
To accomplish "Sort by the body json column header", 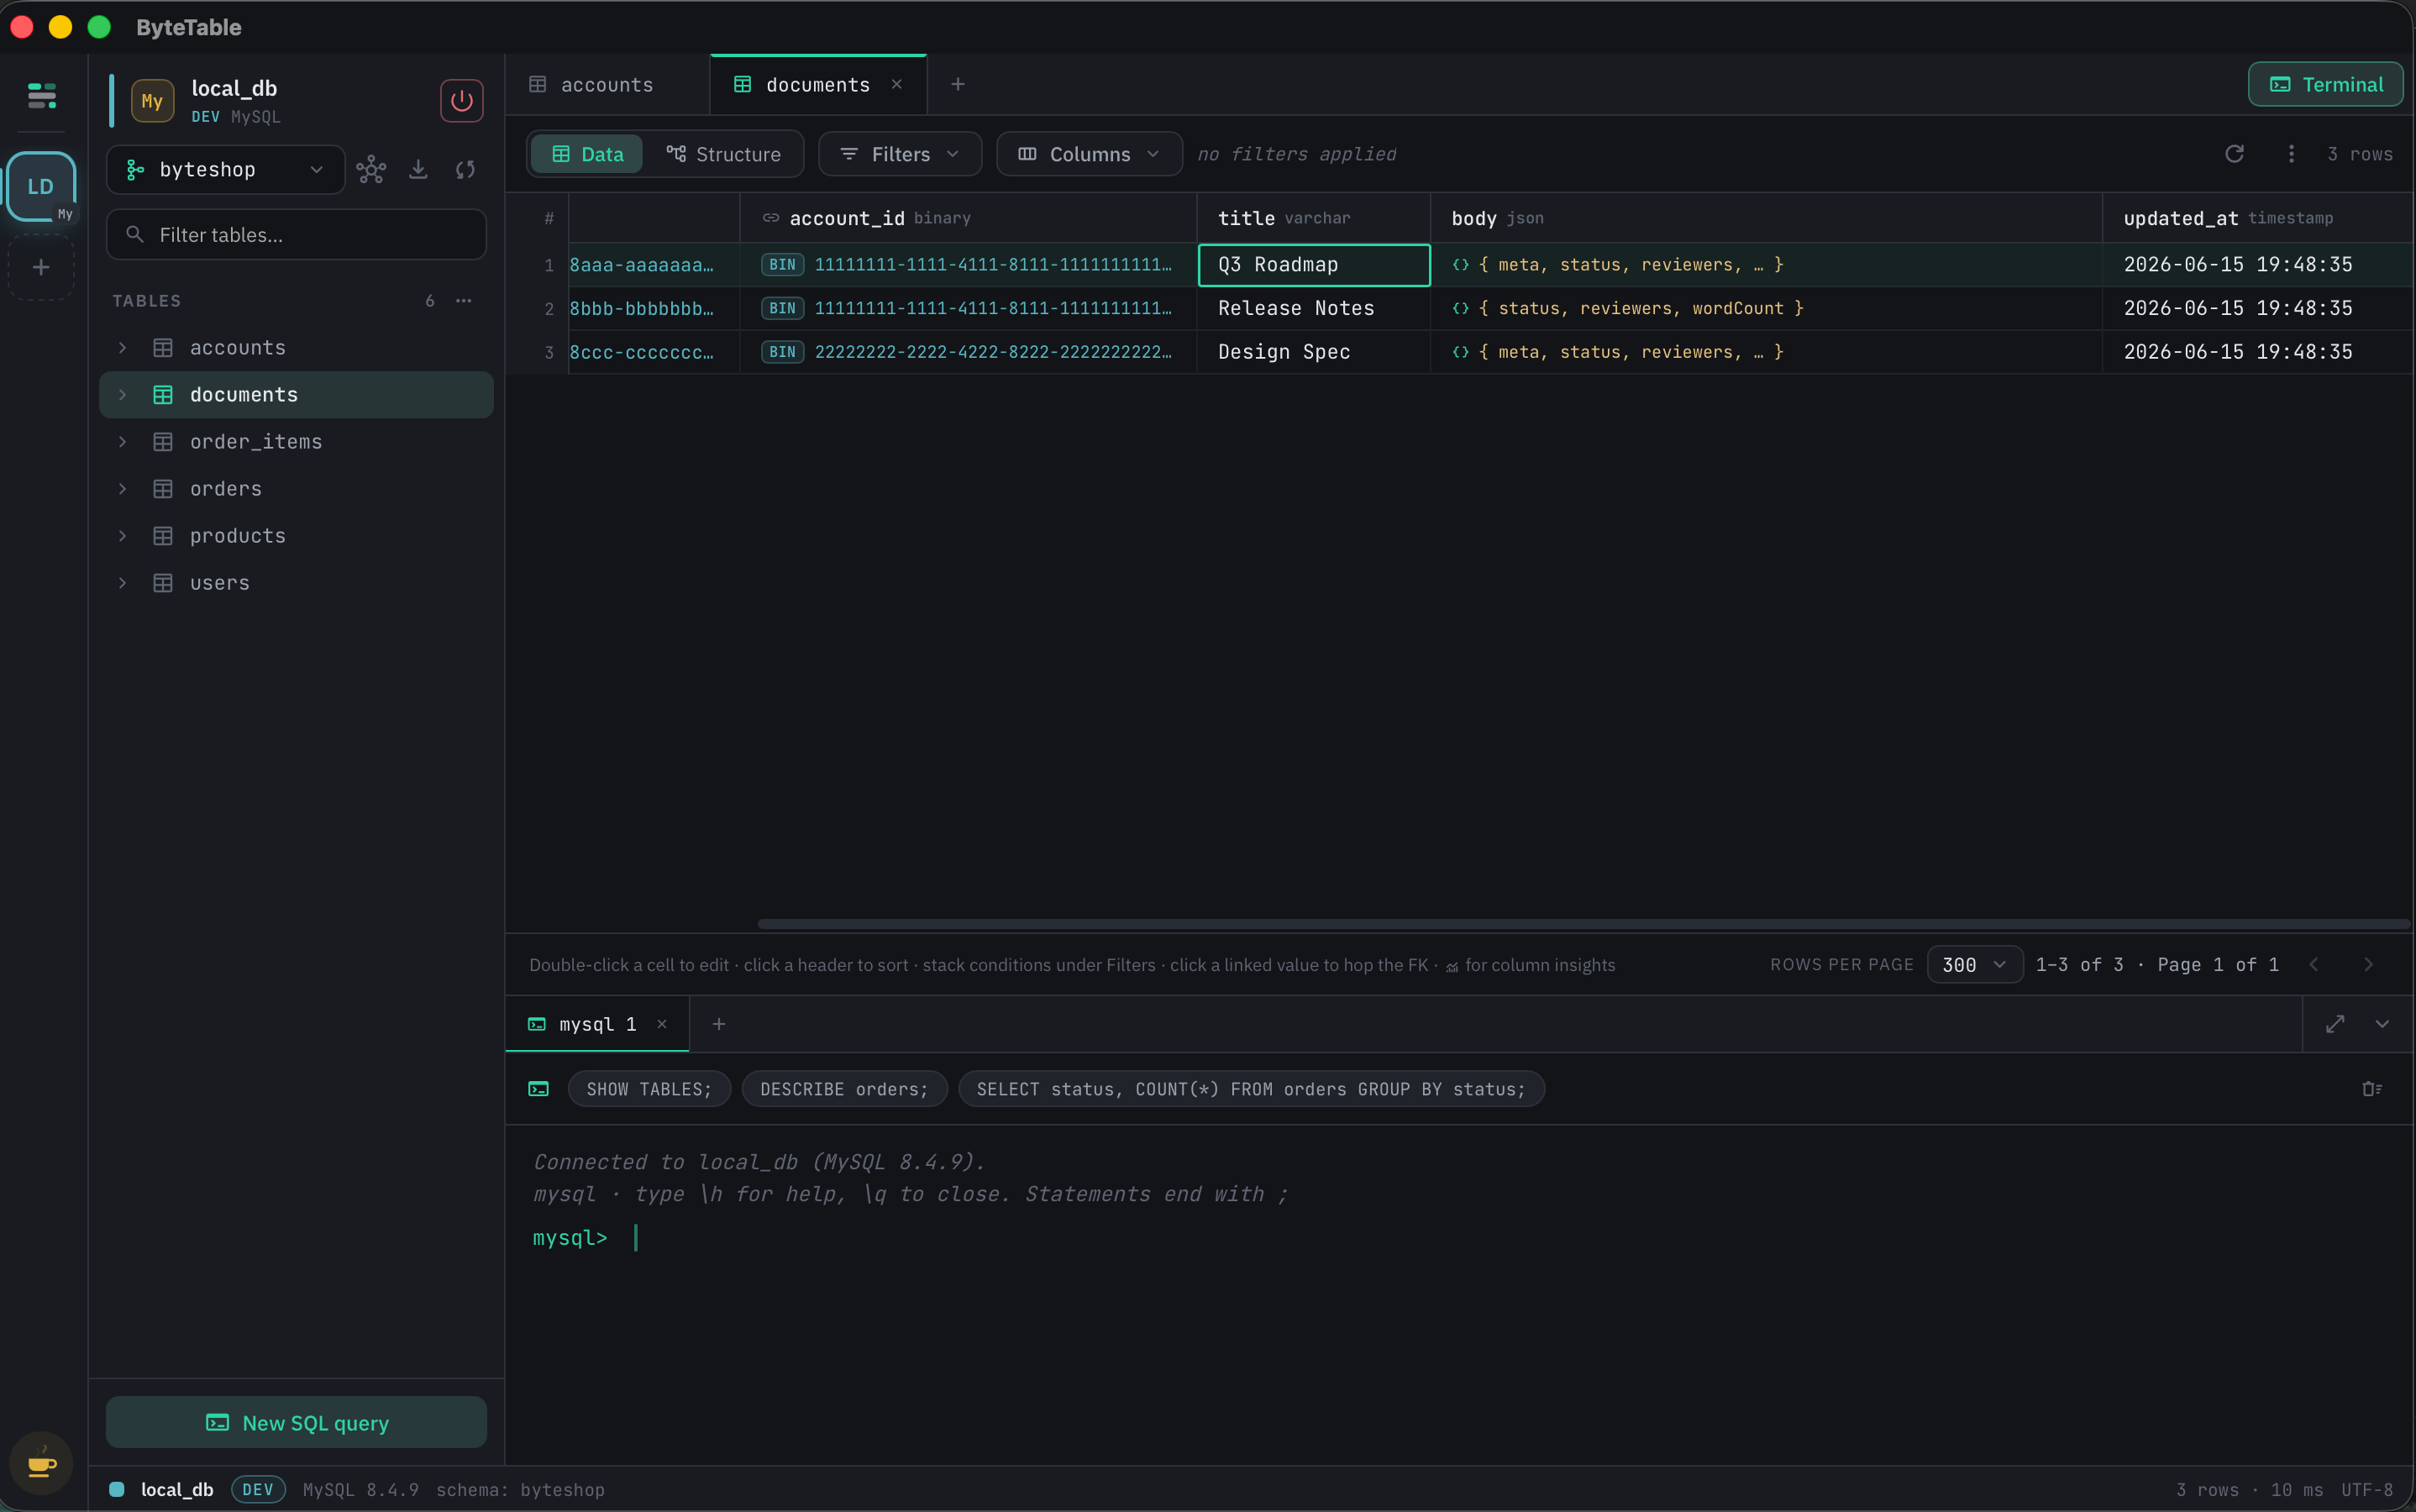I will 1766,218.
